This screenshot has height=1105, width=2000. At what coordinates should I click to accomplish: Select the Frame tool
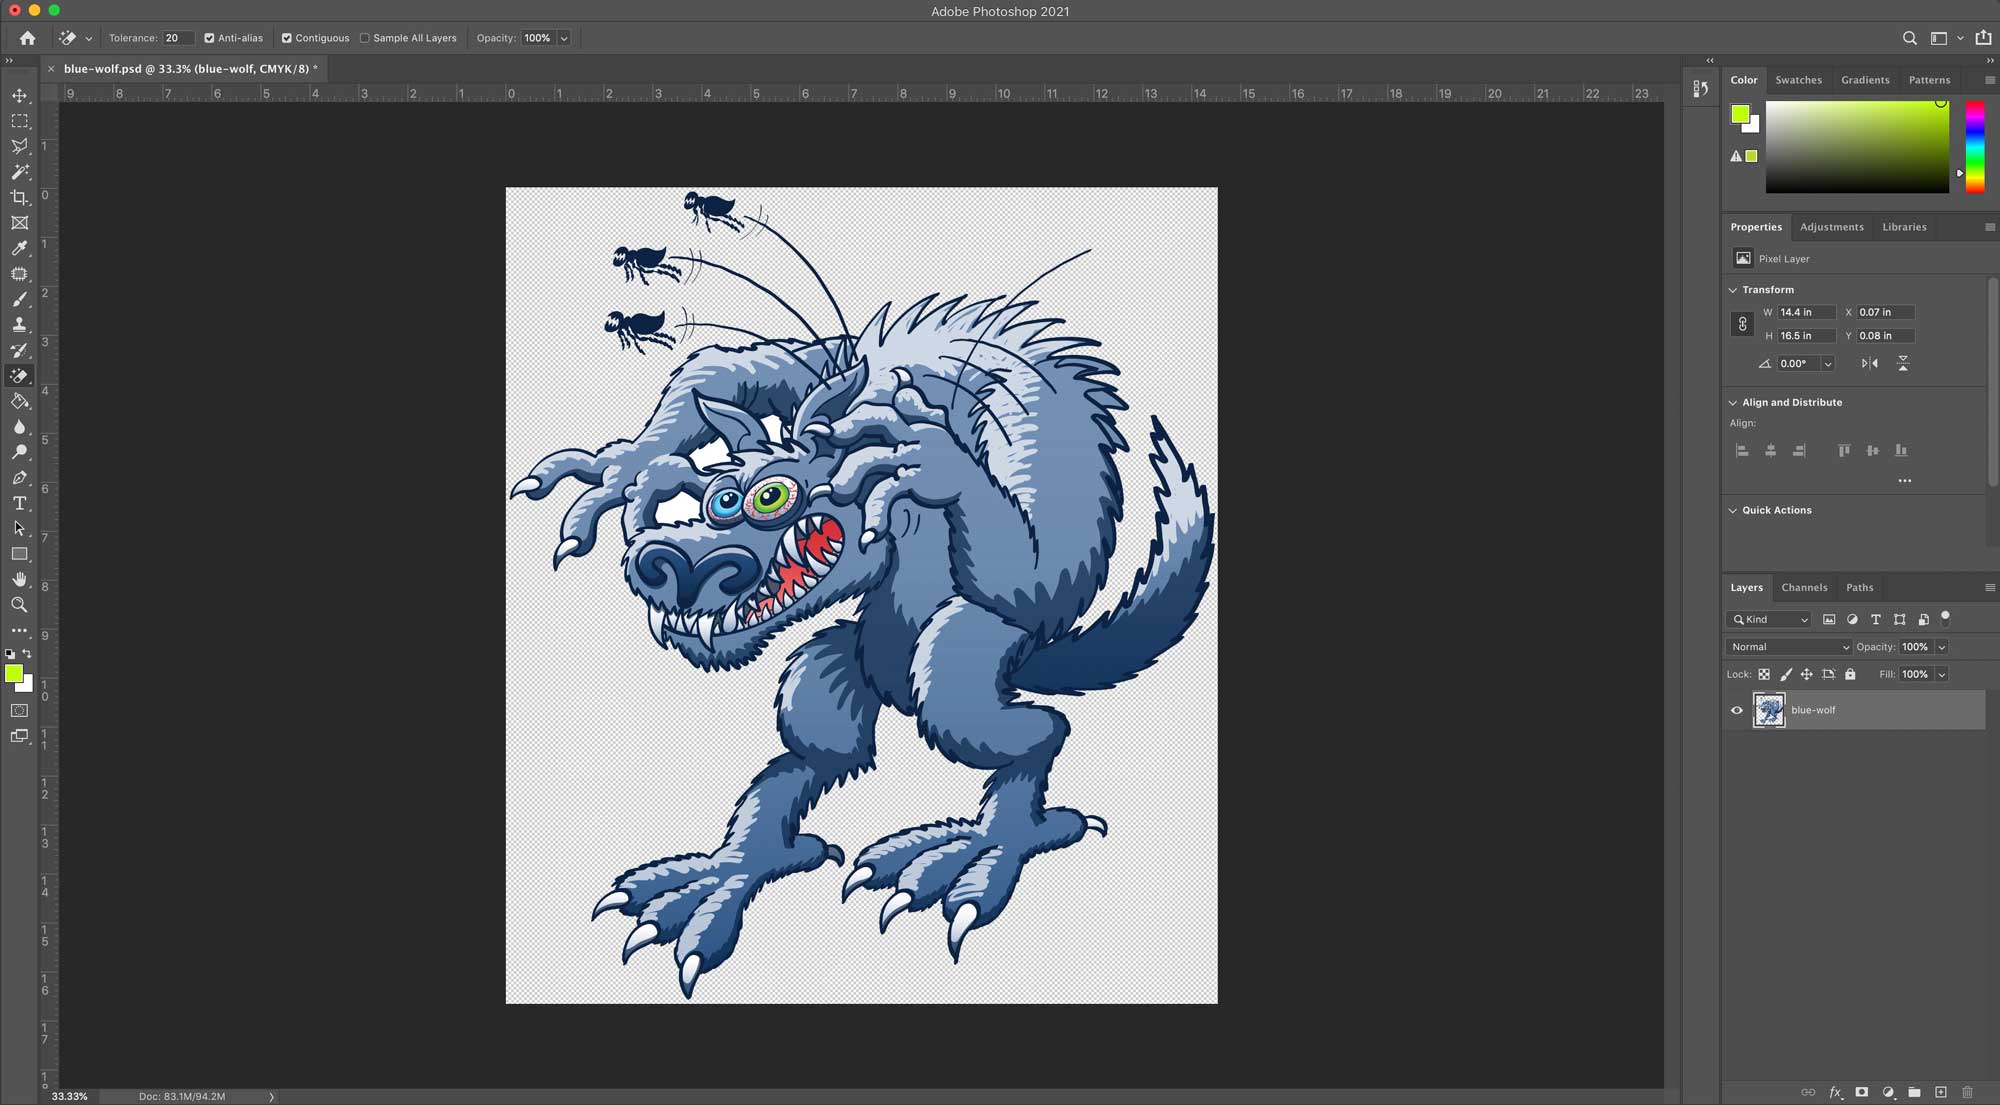[19, 223]
